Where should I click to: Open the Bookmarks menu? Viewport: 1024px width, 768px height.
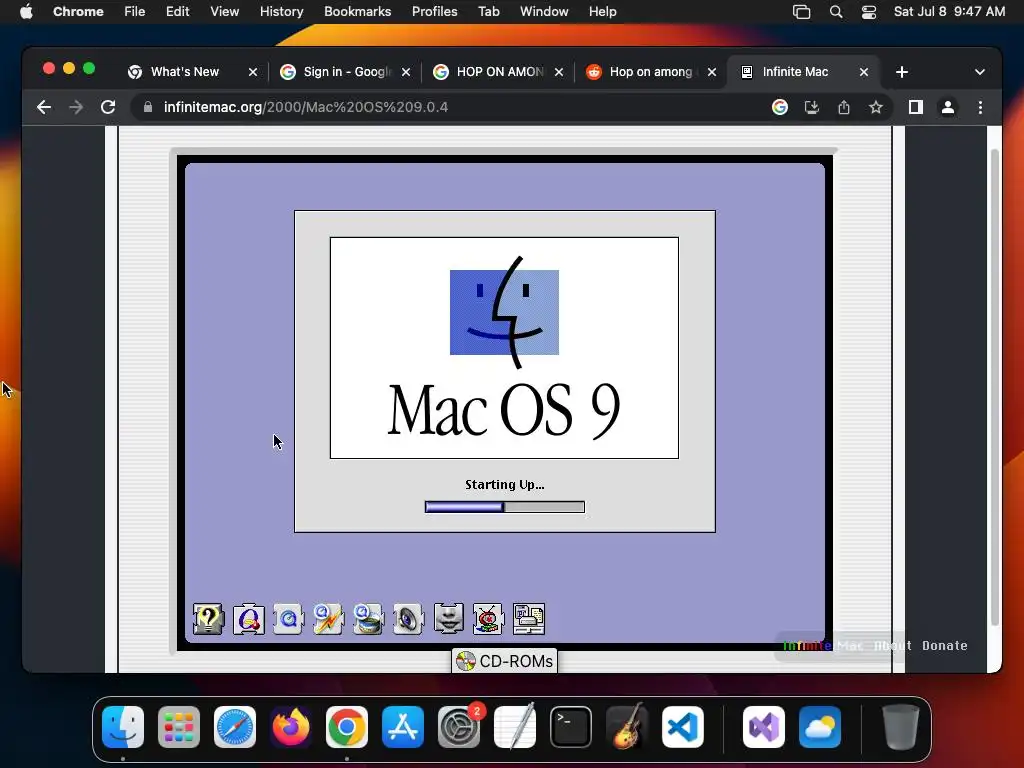(x=357, y=12)
